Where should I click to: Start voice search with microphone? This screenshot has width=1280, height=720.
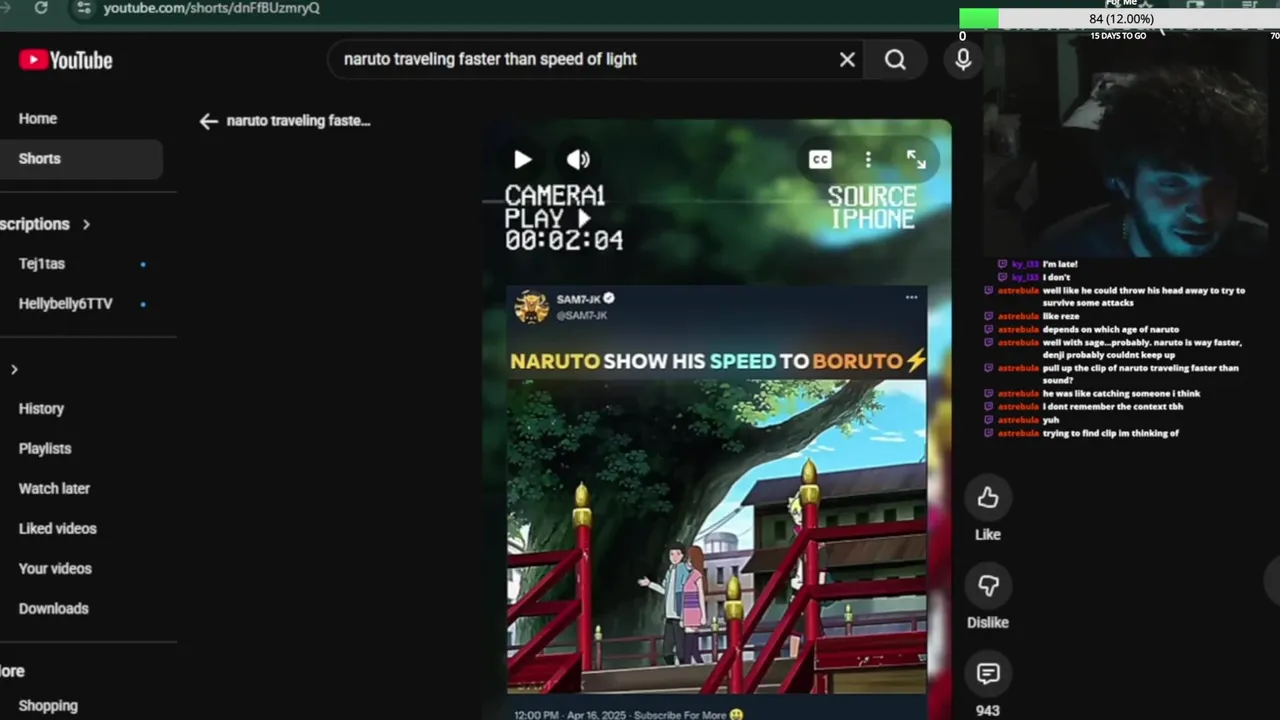click(963, 60)
